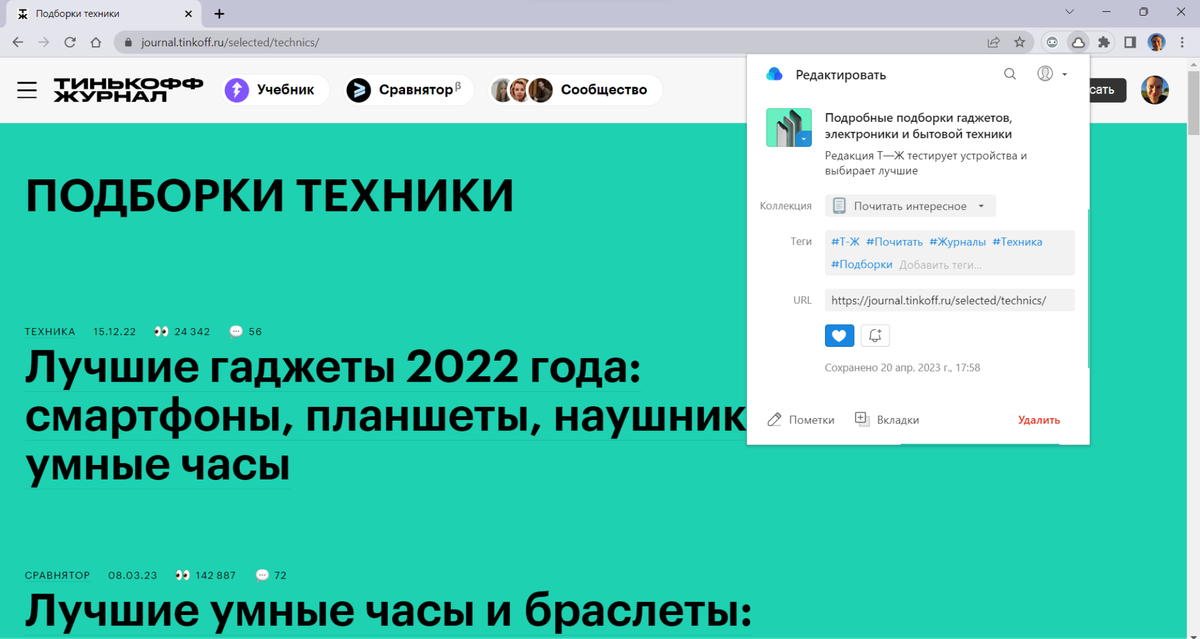Click the popup panel's scrollbar

pyautogui.click(x=1088, y=290)
